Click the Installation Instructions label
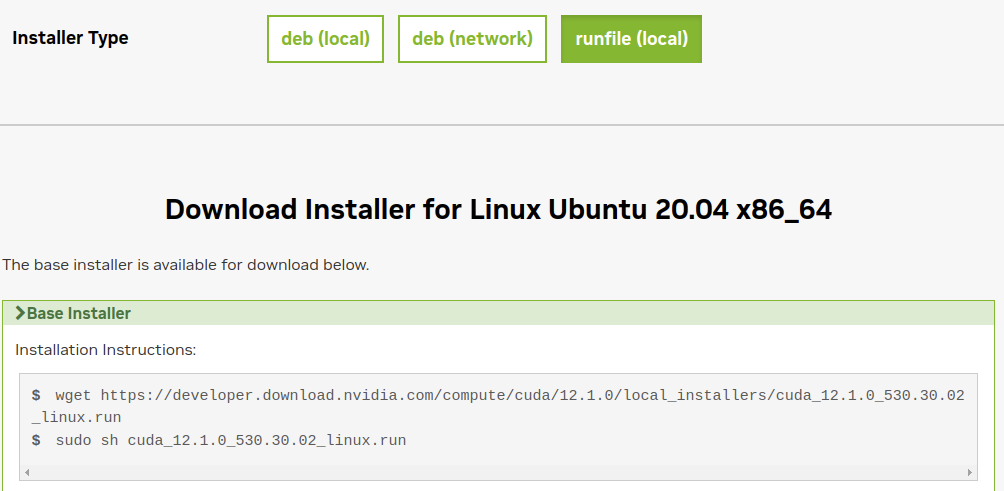 pos(106,350)
